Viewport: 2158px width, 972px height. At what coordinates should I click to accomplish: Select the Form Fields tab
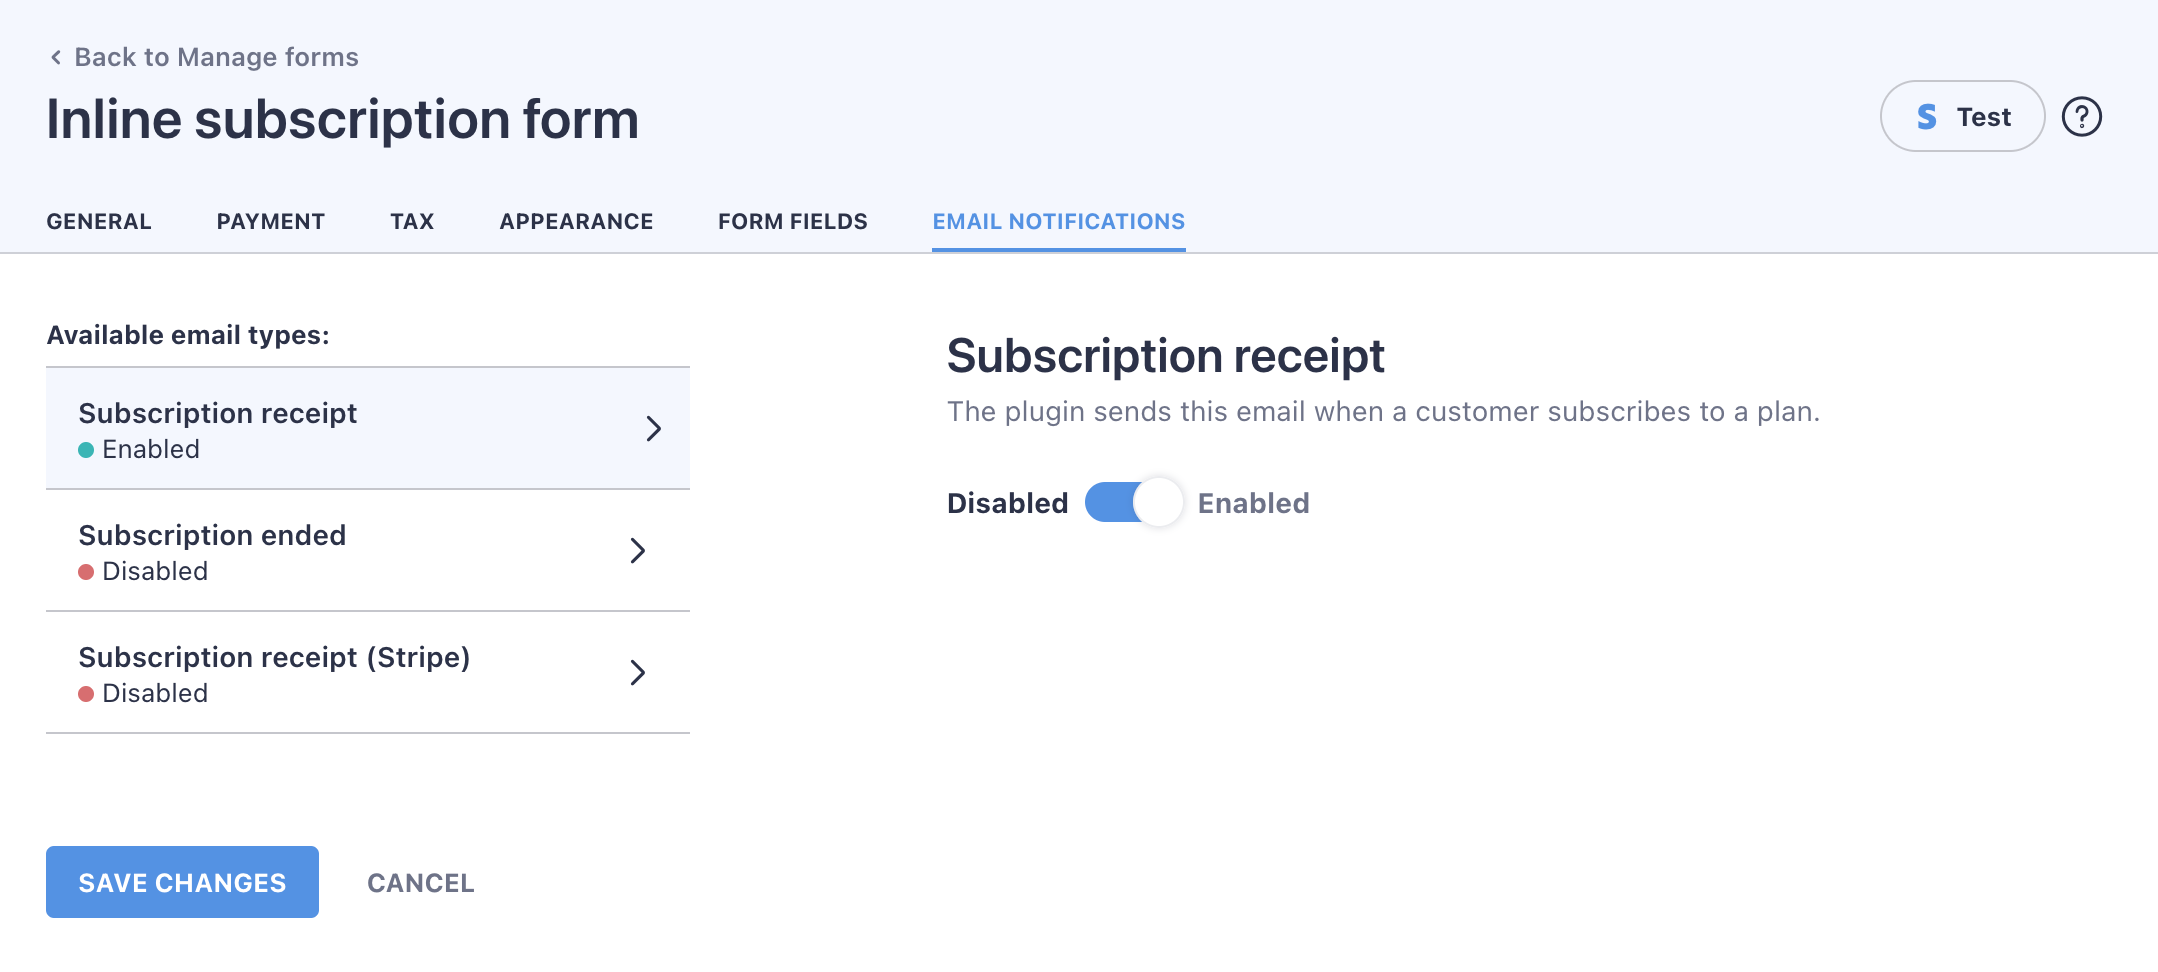click(793, 222)
